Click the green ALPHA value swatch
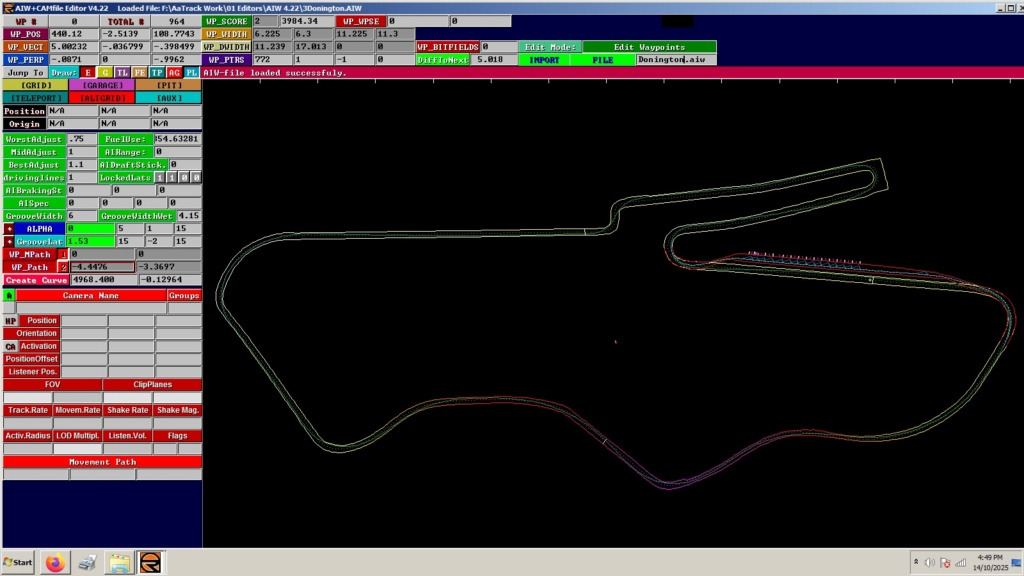Viewport: 1024px width, 576px height. (x=90, y=229)
